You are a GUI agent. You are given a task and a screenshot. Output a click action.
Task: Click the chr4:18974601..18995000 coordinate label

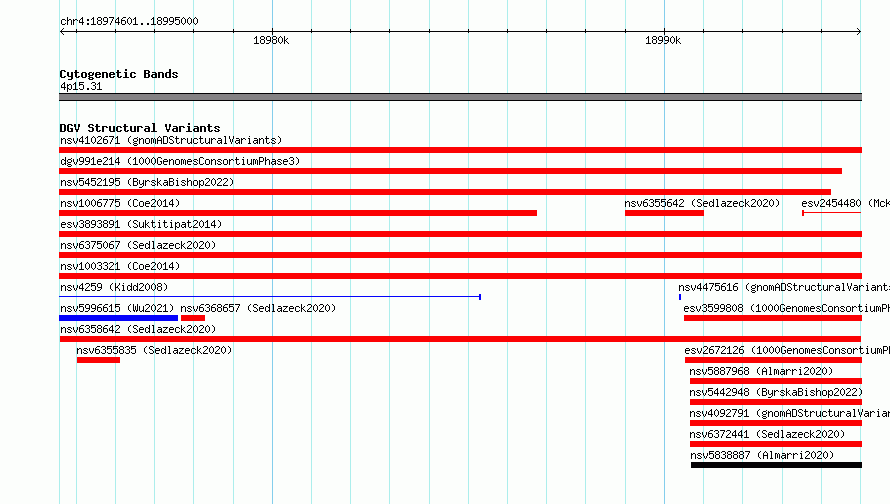pos(129,21)
